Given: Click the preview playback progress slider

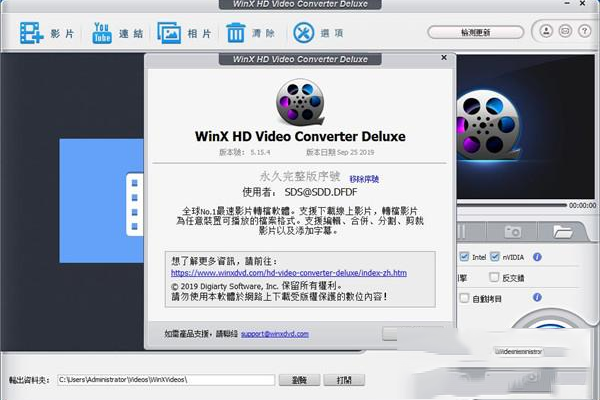Looking at the screenshot, I should 511,206.
